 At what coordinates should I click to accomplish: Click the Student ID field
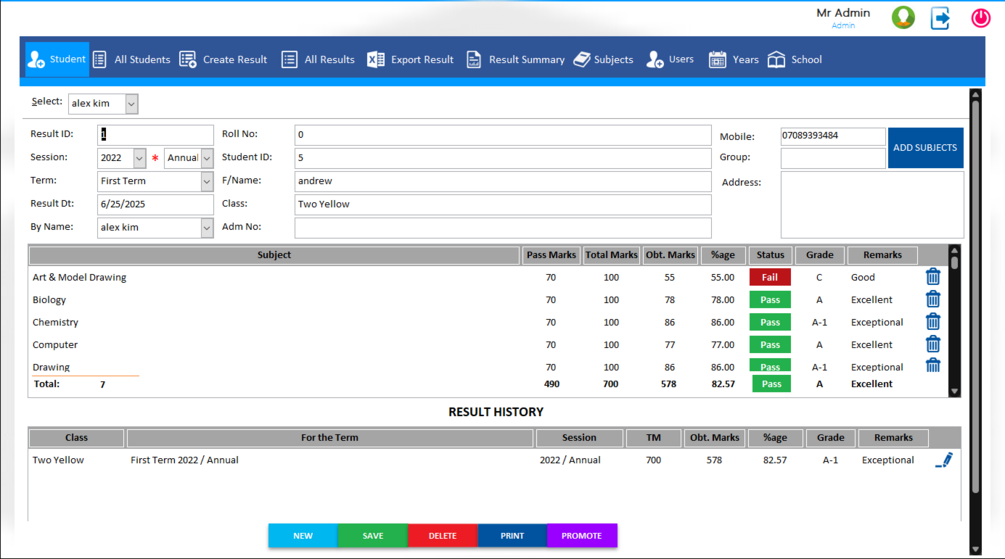point(502,158)
